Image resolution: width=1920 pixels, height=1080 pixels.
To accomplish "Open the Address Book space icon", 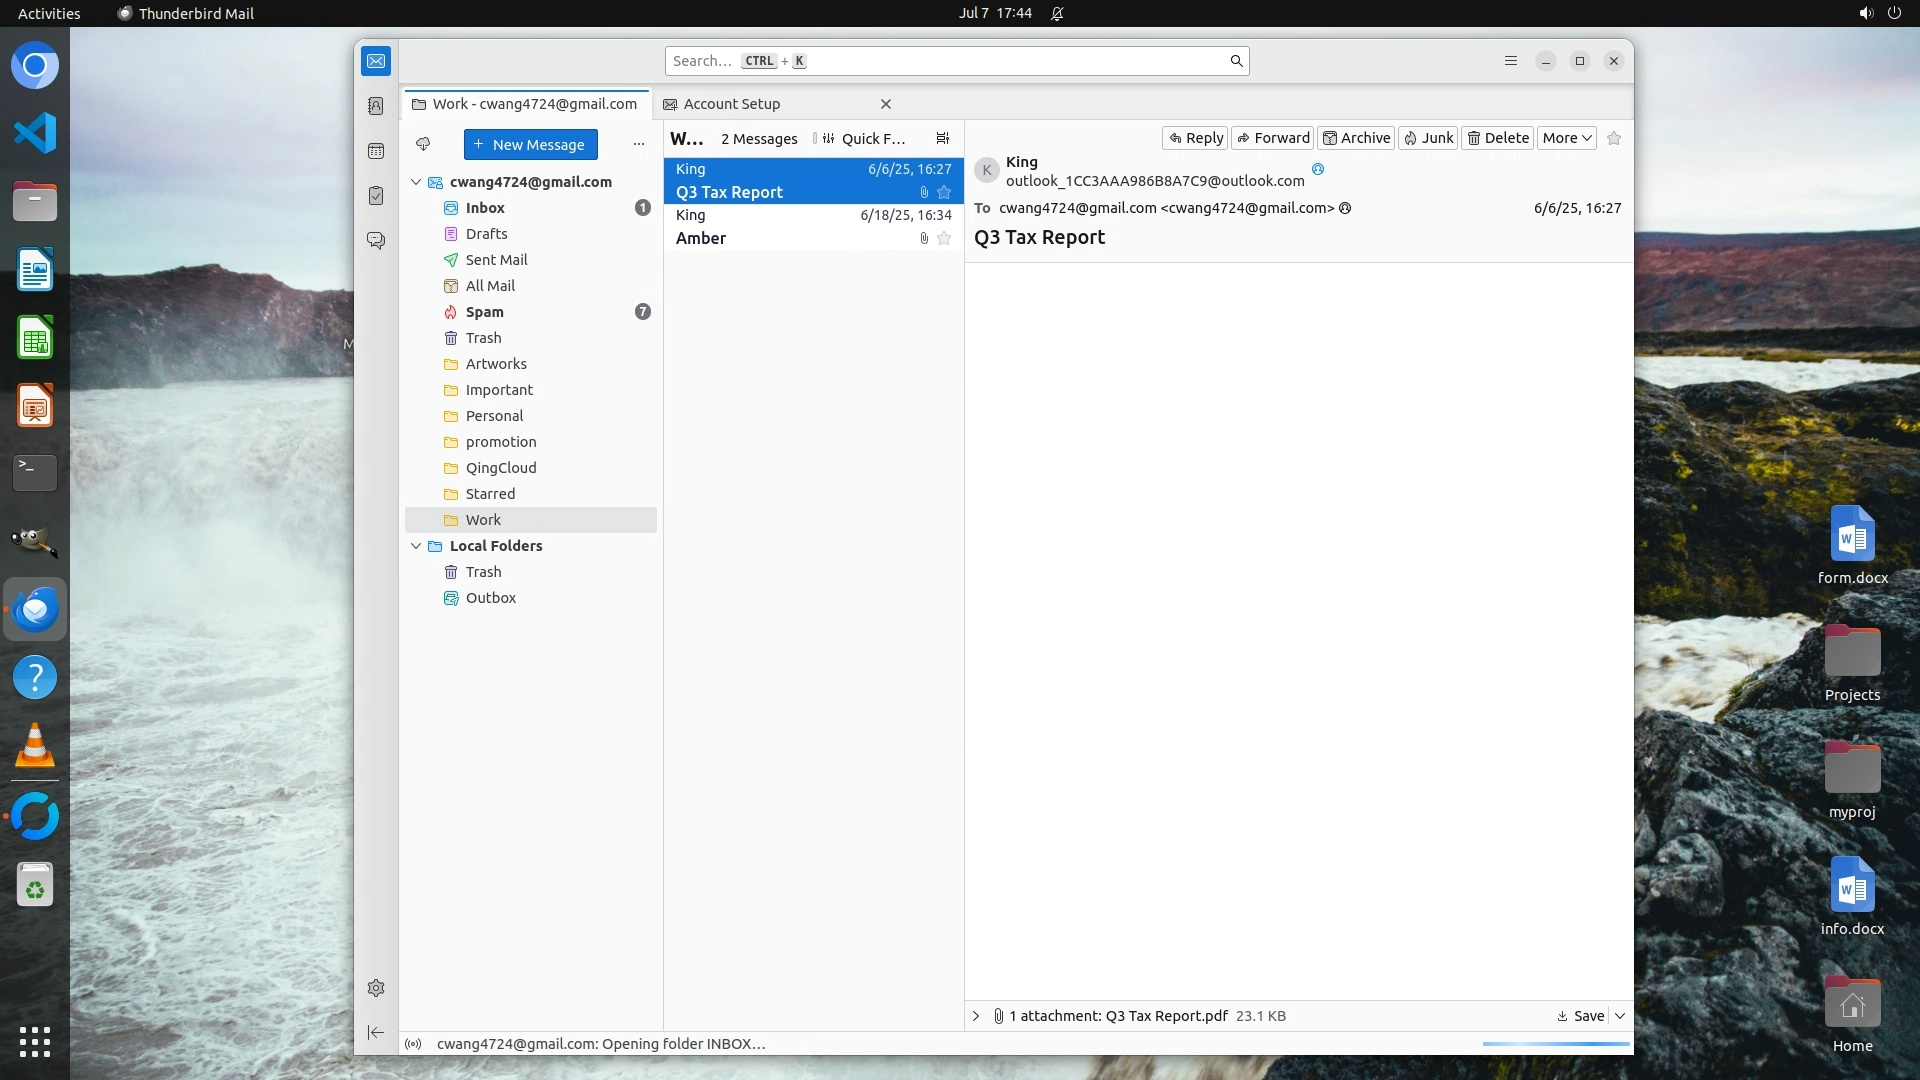I will click(376, 106).
